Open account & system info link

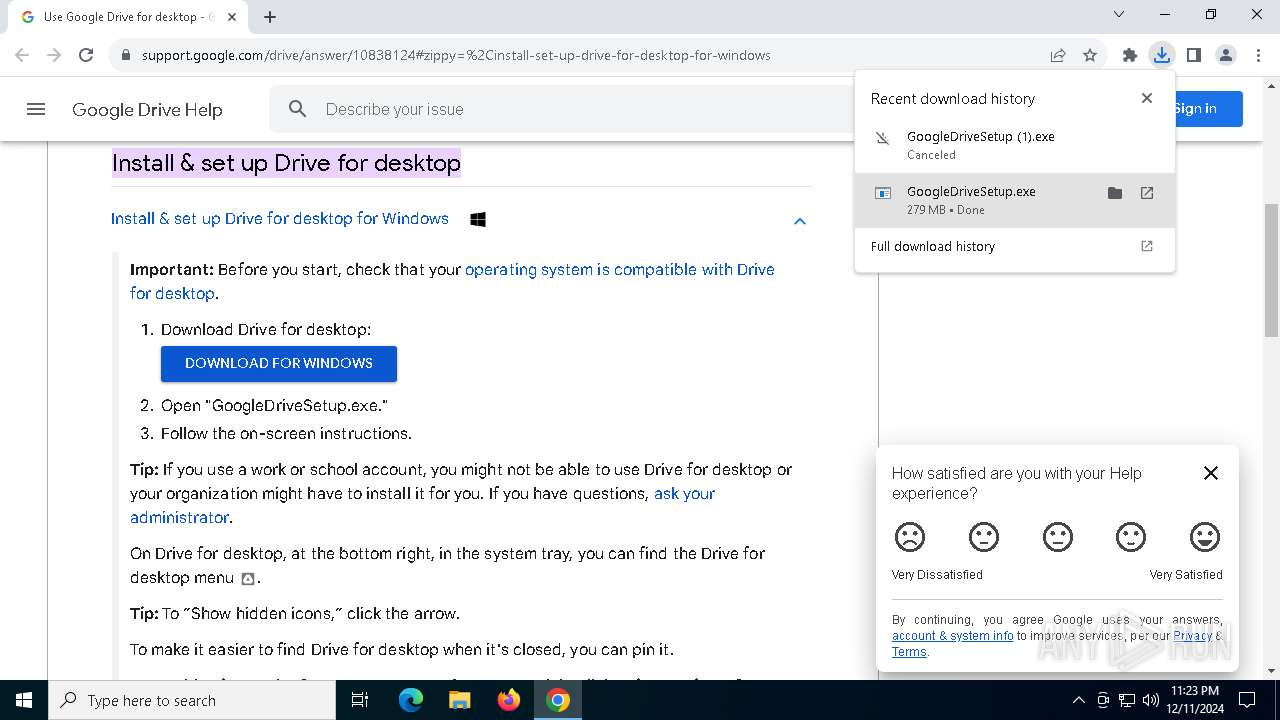[953, 635]
